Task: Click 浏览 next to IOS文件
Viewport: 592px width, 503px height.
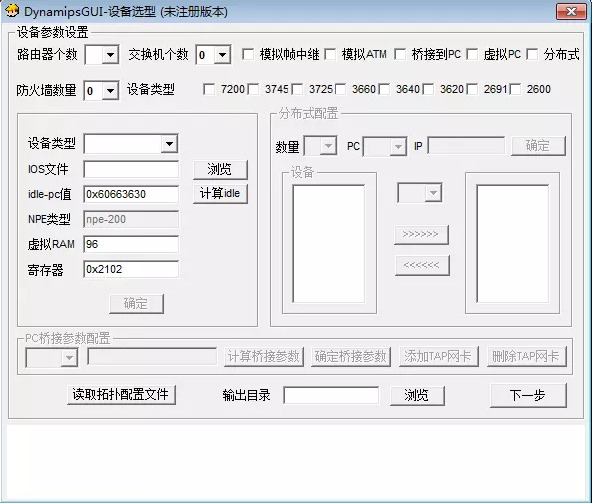Action: 220,170
